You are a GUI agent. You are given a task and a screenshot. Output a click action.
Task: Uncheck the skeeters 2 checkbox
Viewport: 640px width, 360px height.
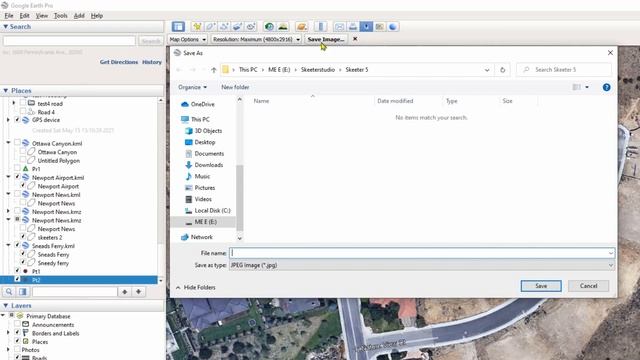[23, 237]
